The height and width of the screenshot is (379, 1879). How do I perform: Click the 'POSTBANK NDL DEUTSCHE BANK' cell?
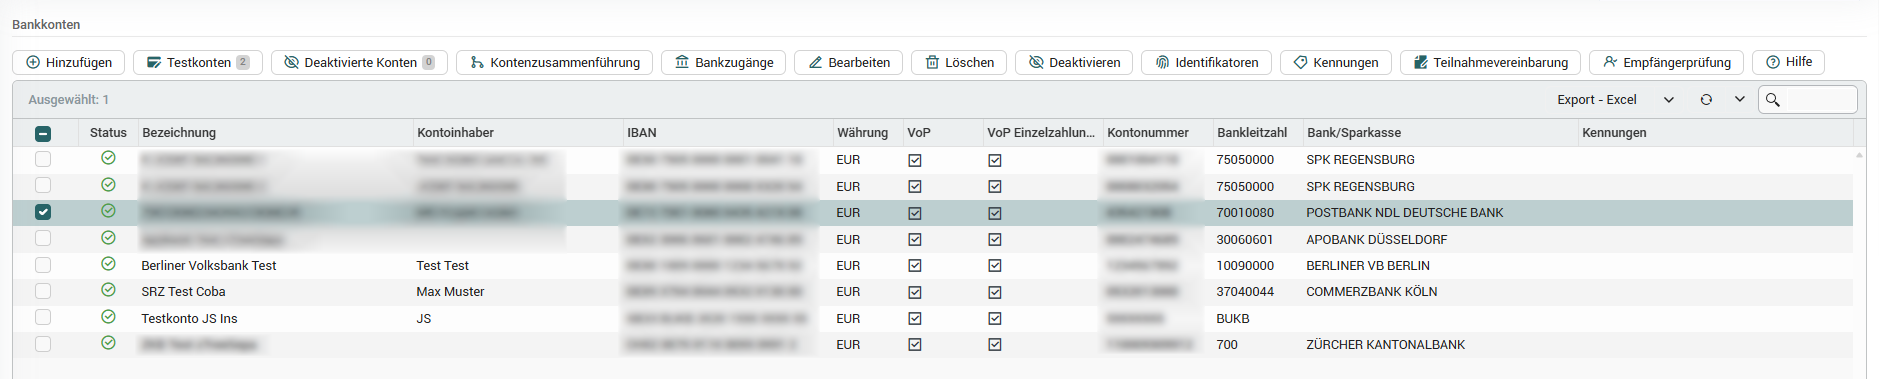click(1404, 213)
